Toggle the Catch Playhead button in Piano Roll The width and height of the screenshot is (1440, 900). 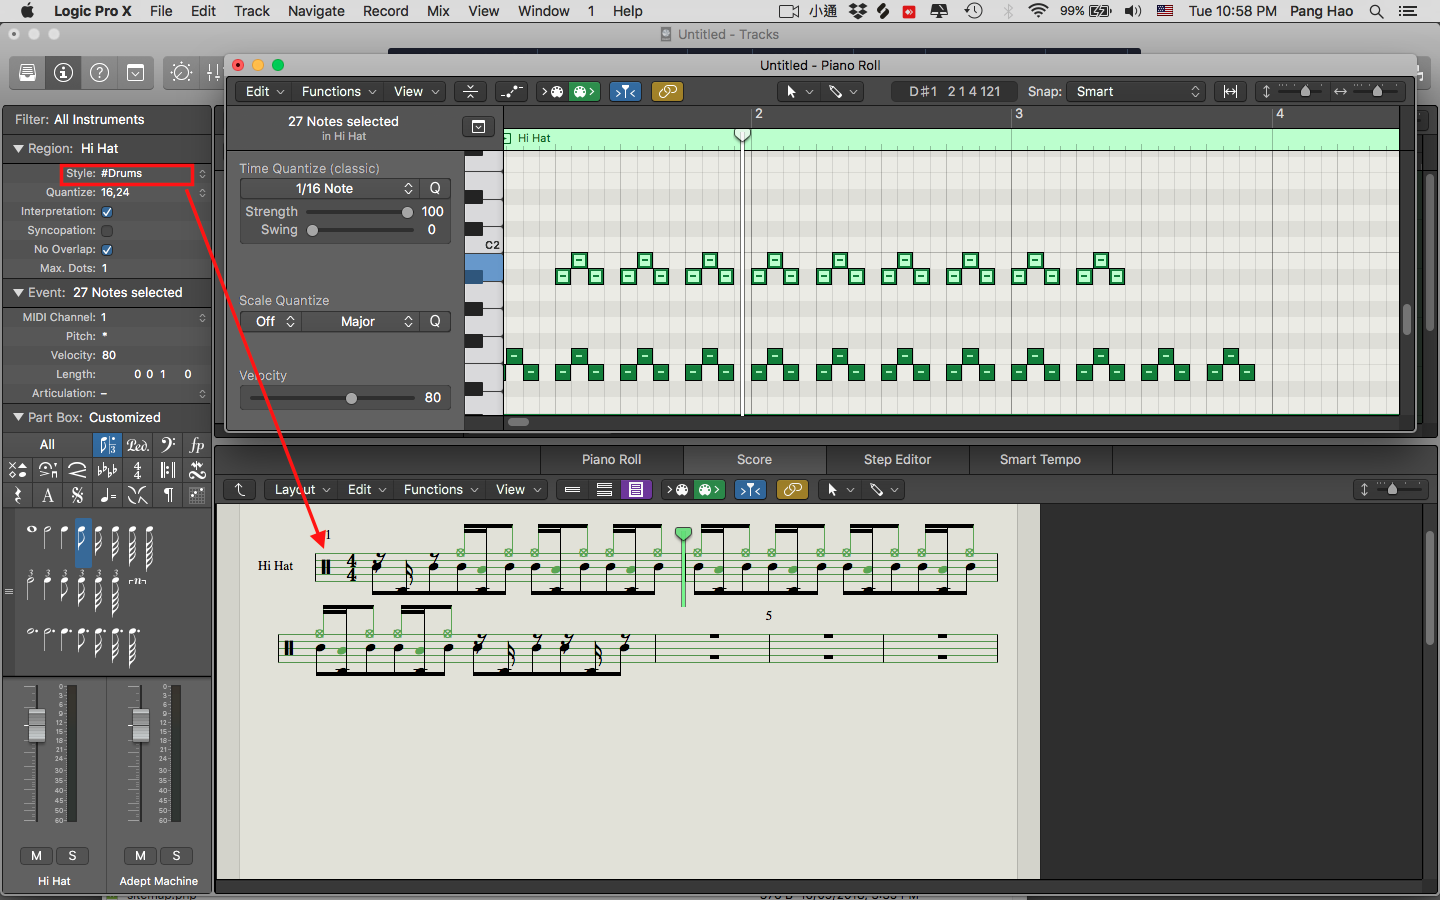tap(625, 91)
